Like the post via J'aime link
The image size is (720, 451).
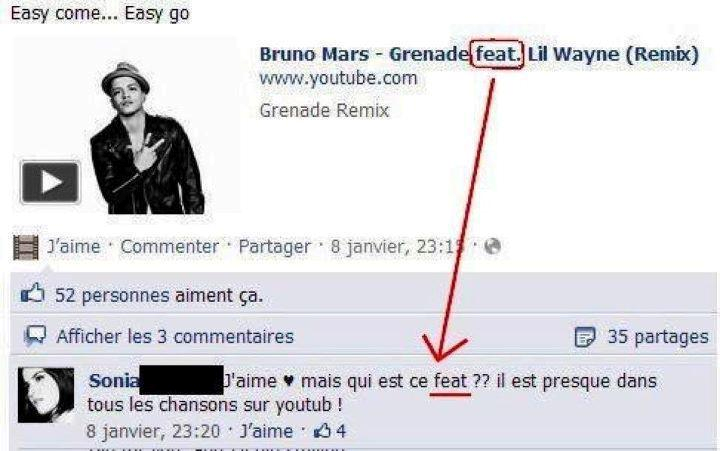point(74,247)
